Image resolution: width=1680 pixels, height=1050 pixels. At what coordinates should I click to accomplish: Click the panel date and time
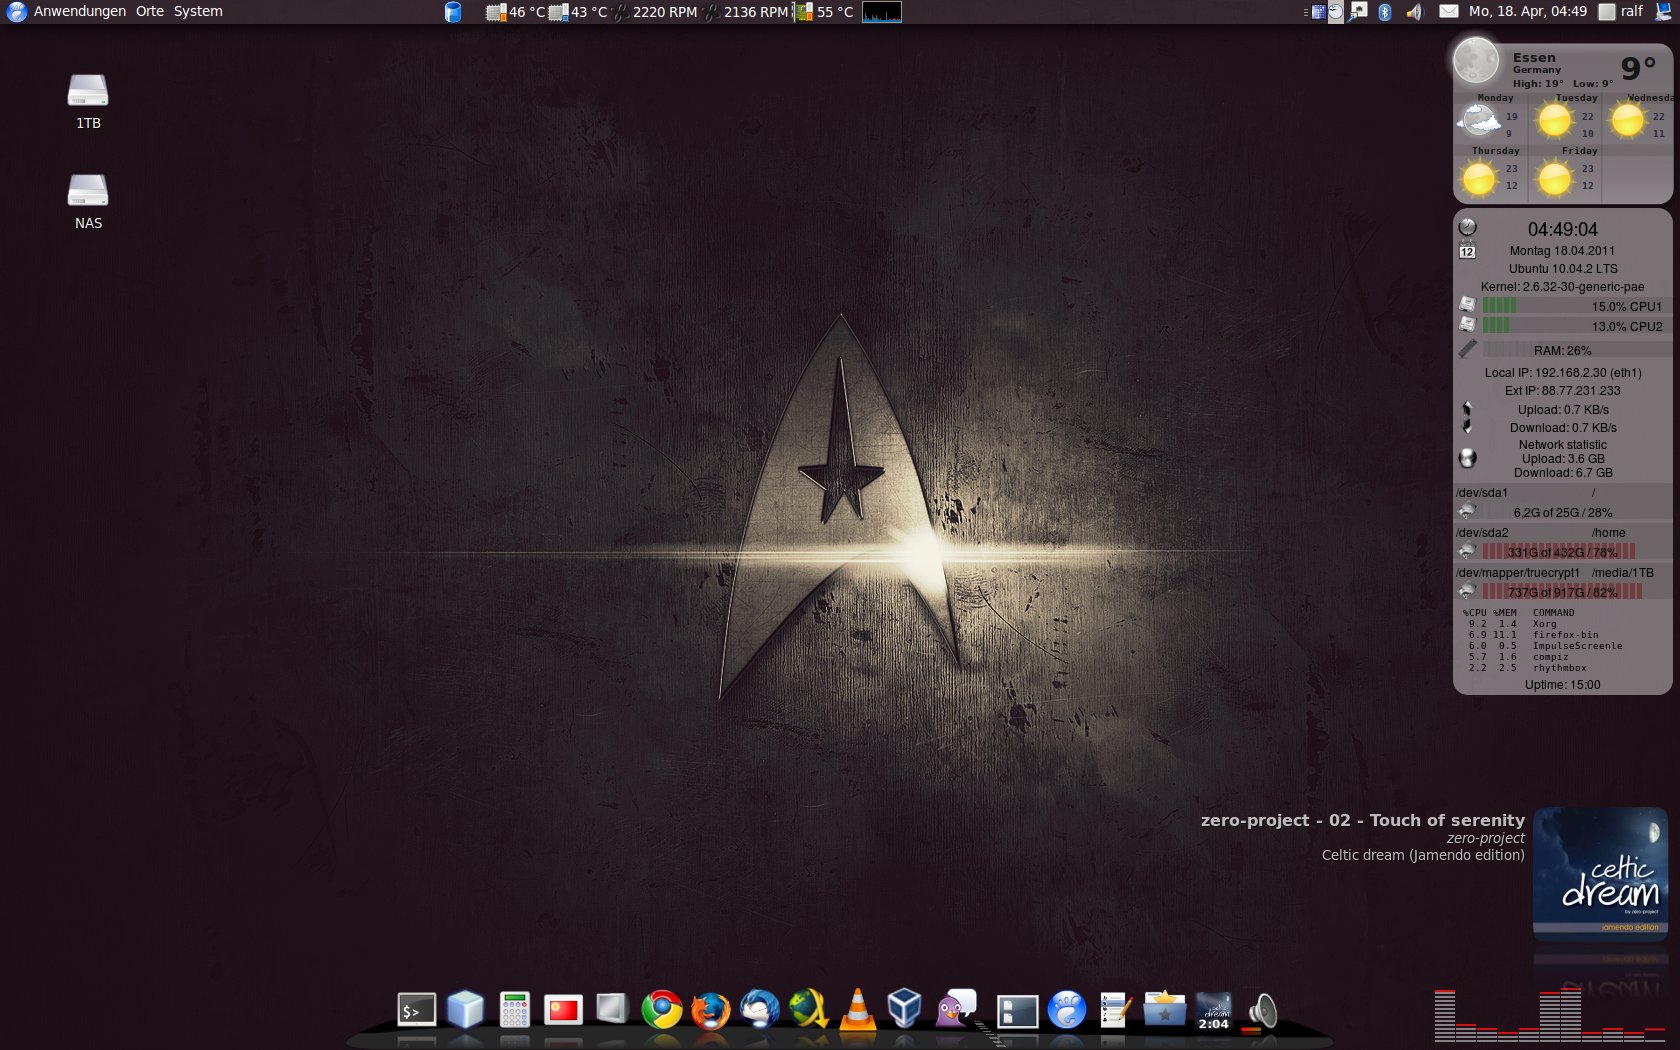click(x=1527, y=11)
